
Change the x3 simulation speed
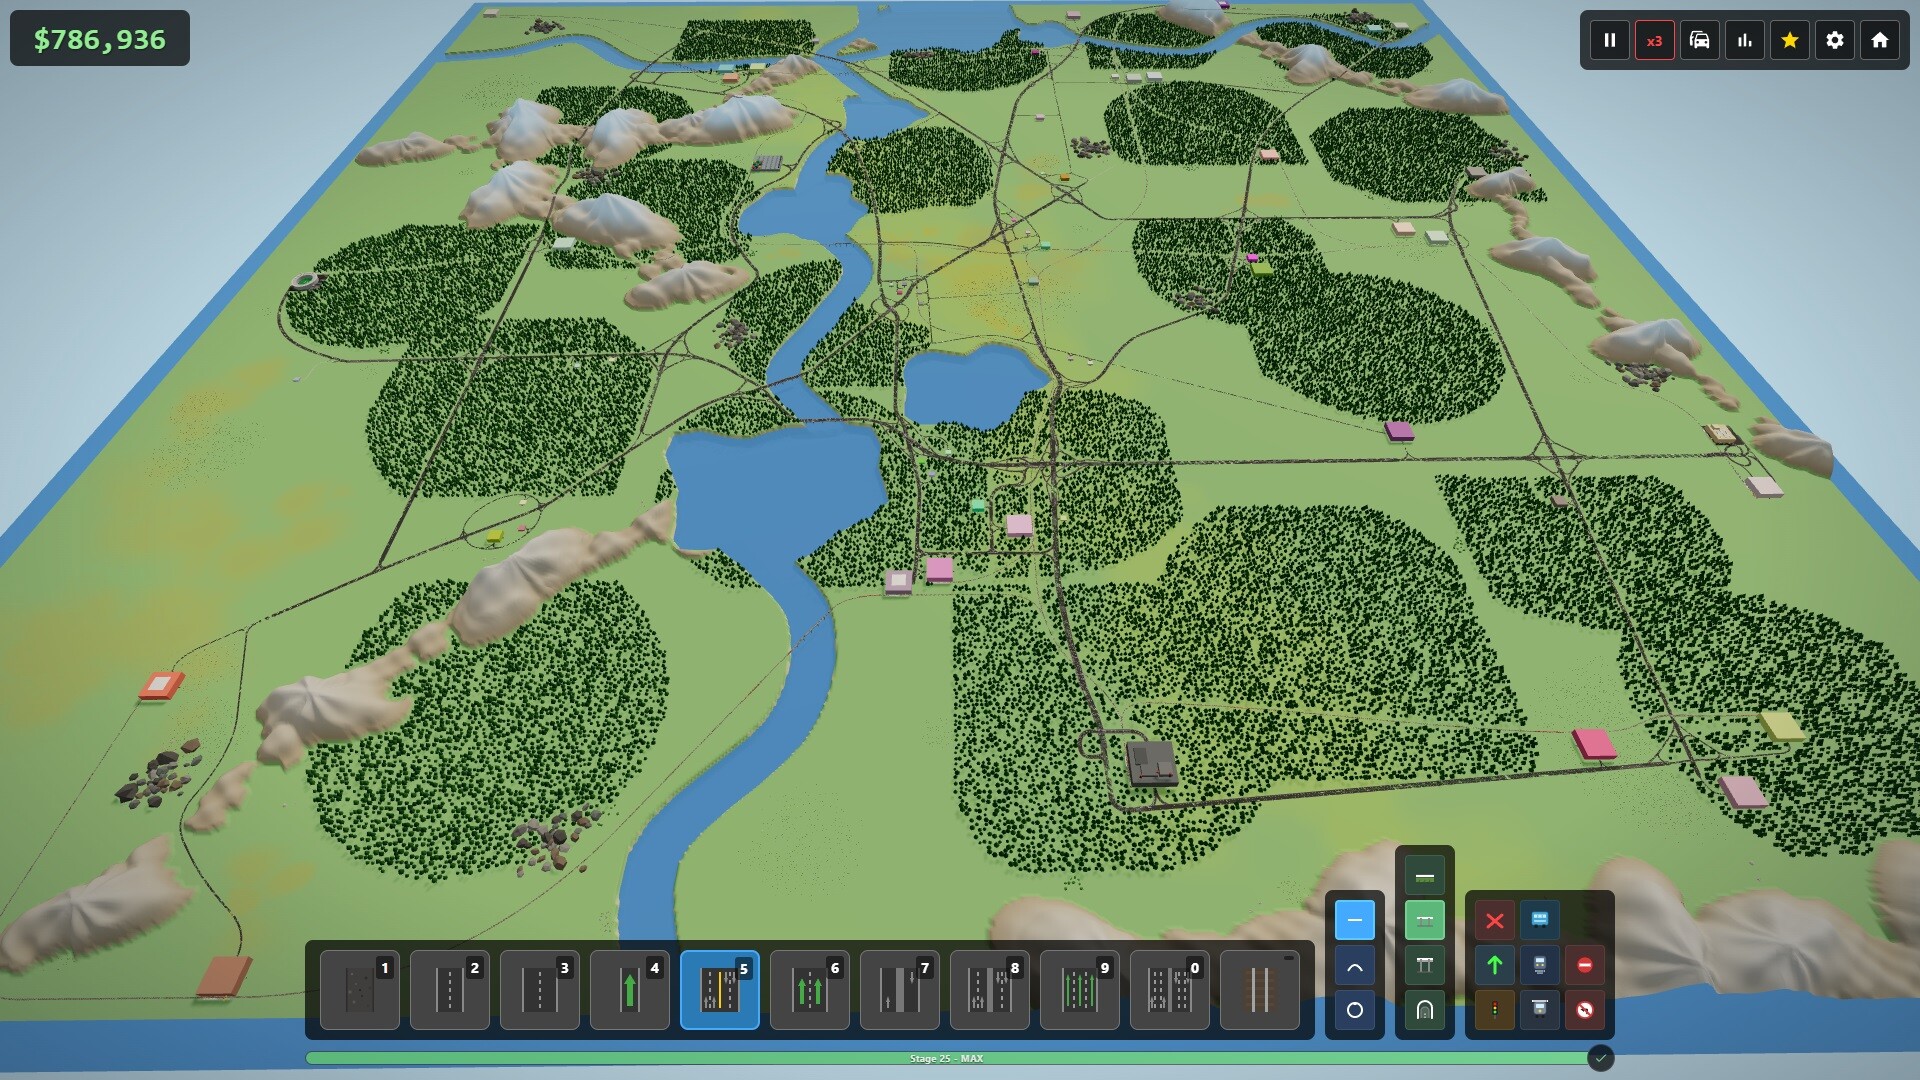[1655, 40]
